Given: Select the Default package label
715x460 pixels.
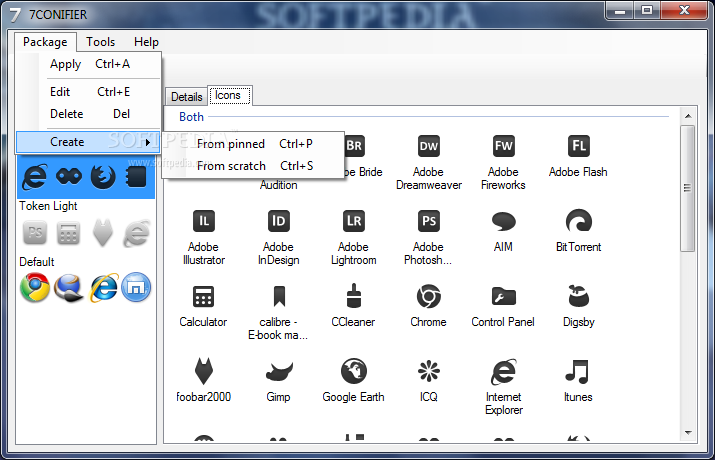Looking at the screenshot, I should click(x=36, y=262).
